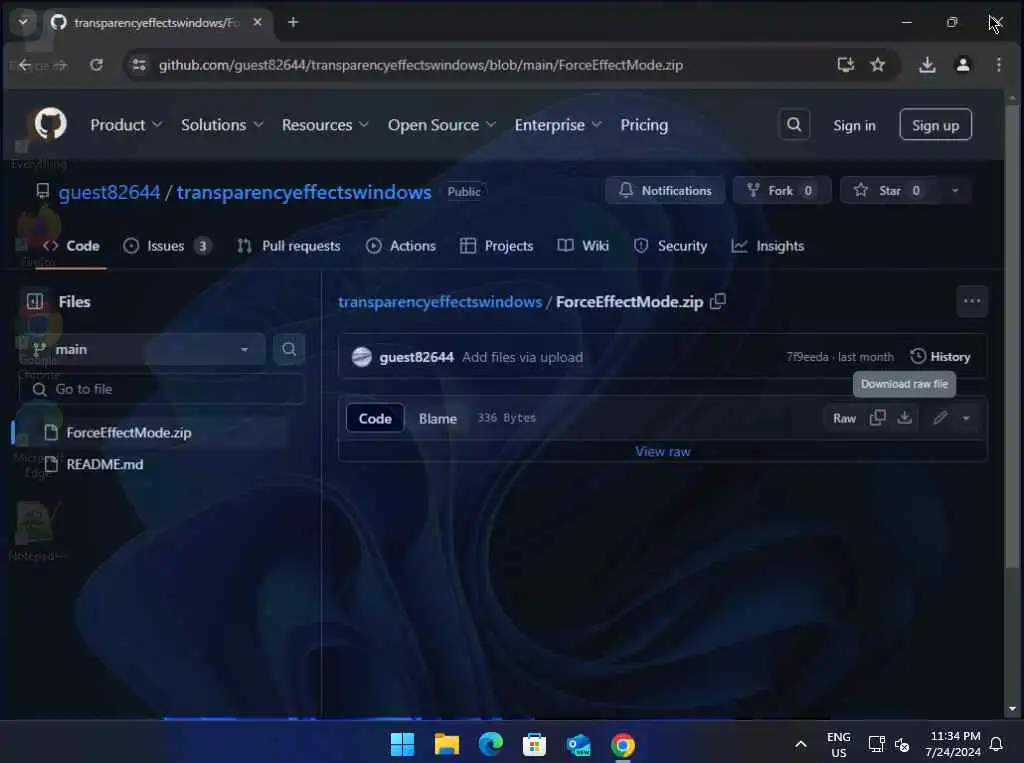Screen dimensions: 1024x763
Task: Open File Explorer from taskbar
Action: [447, 745]
